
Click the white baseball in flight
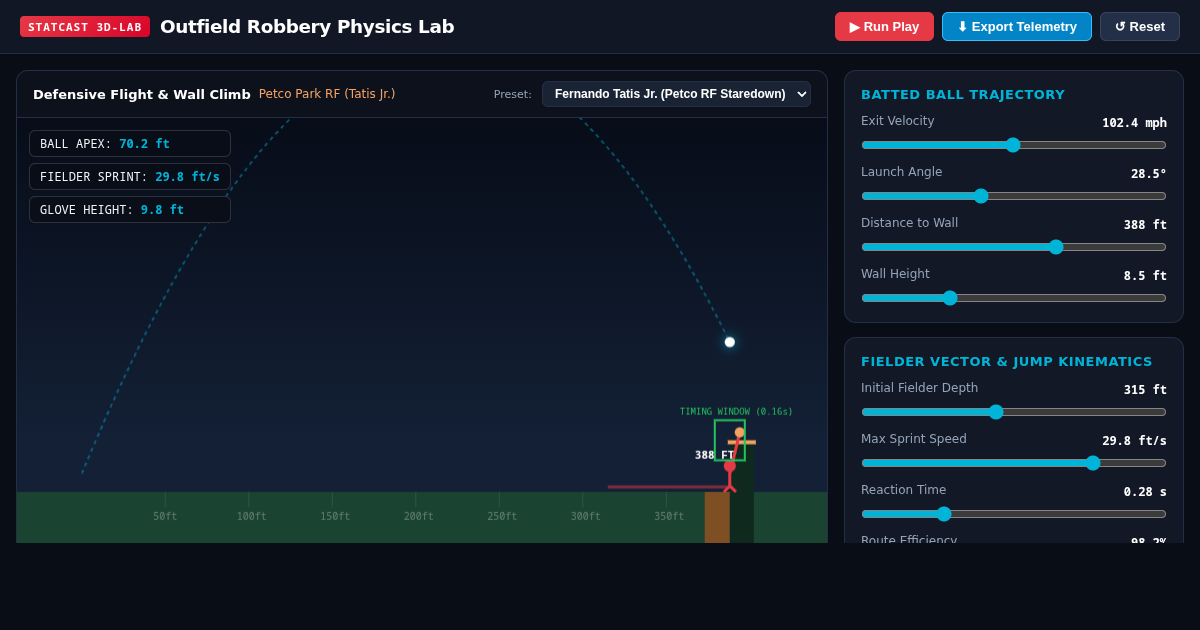730,342
